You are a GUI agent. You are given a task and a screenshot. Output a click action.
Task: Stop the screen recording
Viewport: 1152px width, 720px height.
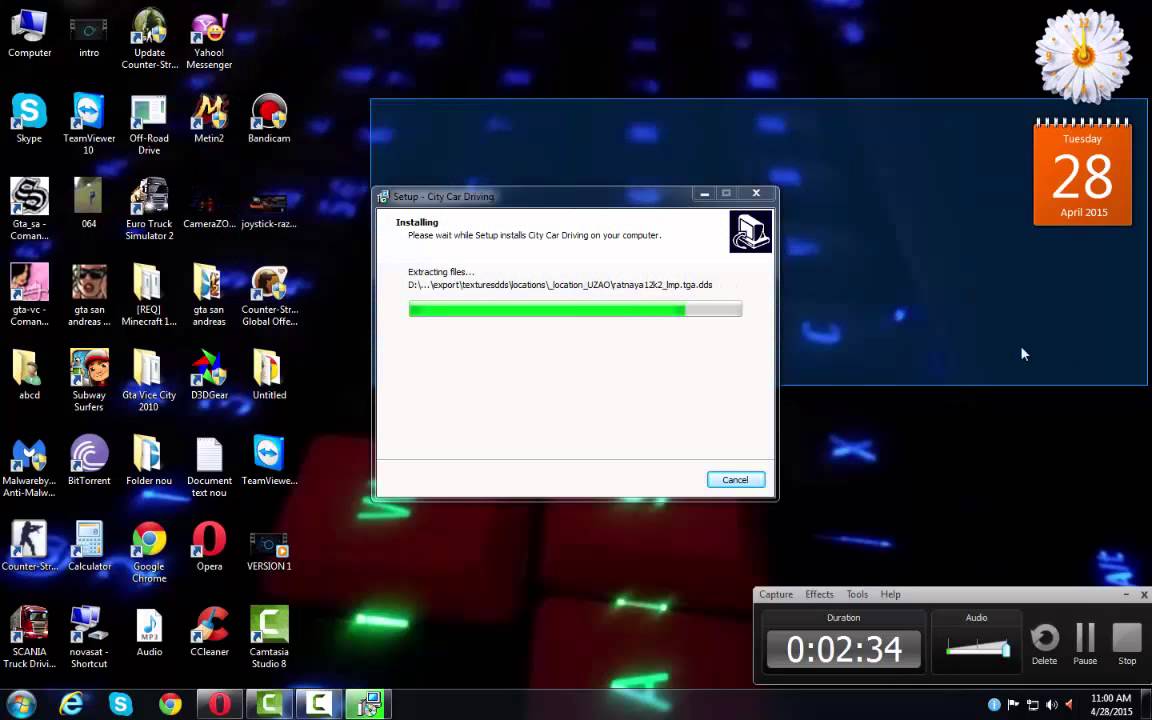(1127, 644)
